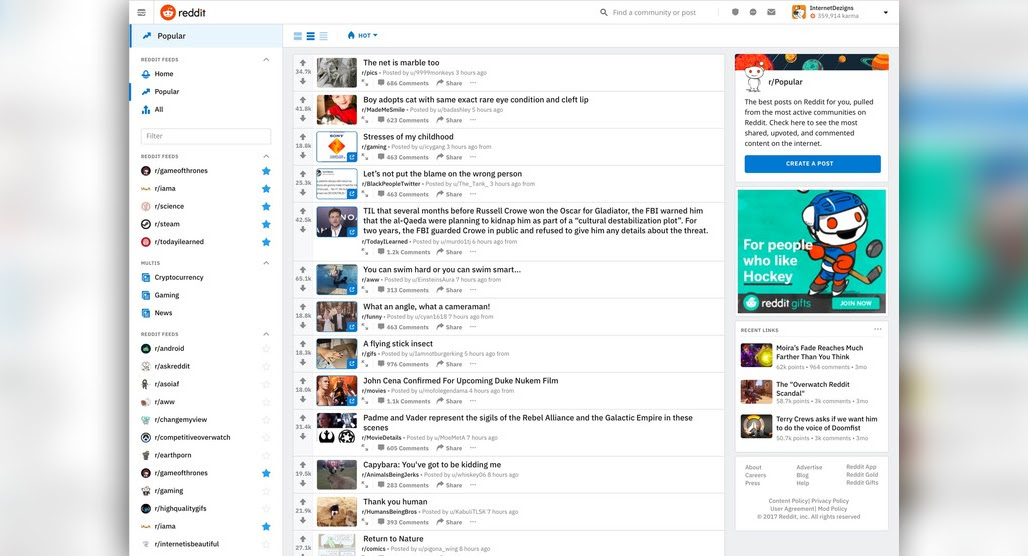Image resolution: width=1028 pixels, height=556 pixels.
Task: Collapse the favorites feeds section chevron
Action: [x=266, y=157]
